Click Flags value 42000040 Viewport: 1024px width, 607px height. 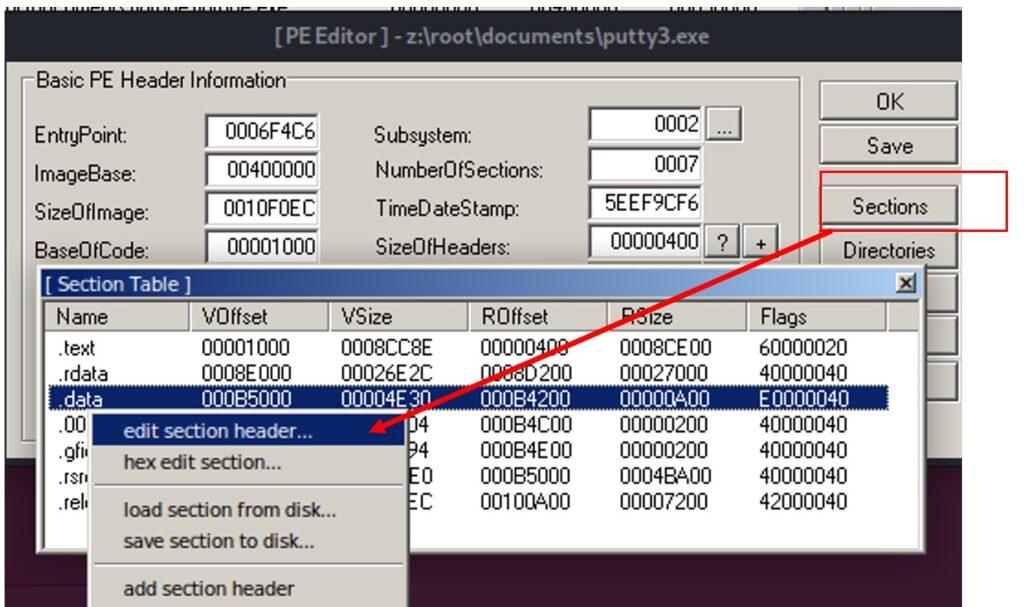coord(803,501)
